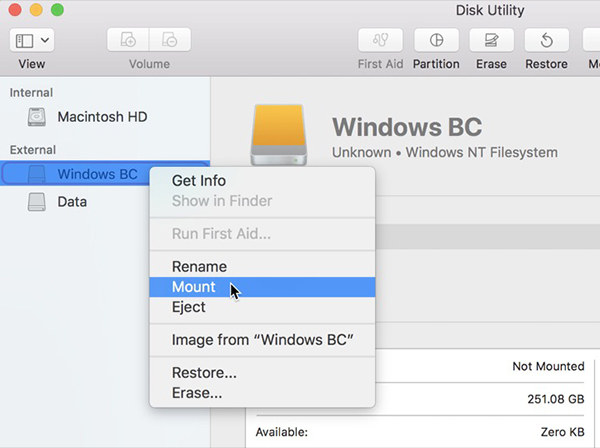
Task: Select the Macintosh HD disk
Action: (101, 117)
